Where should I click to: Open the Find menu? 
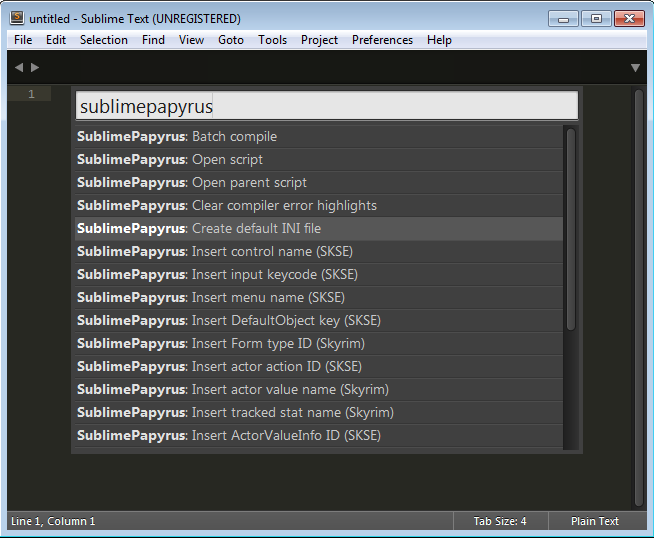pos(153,40)
